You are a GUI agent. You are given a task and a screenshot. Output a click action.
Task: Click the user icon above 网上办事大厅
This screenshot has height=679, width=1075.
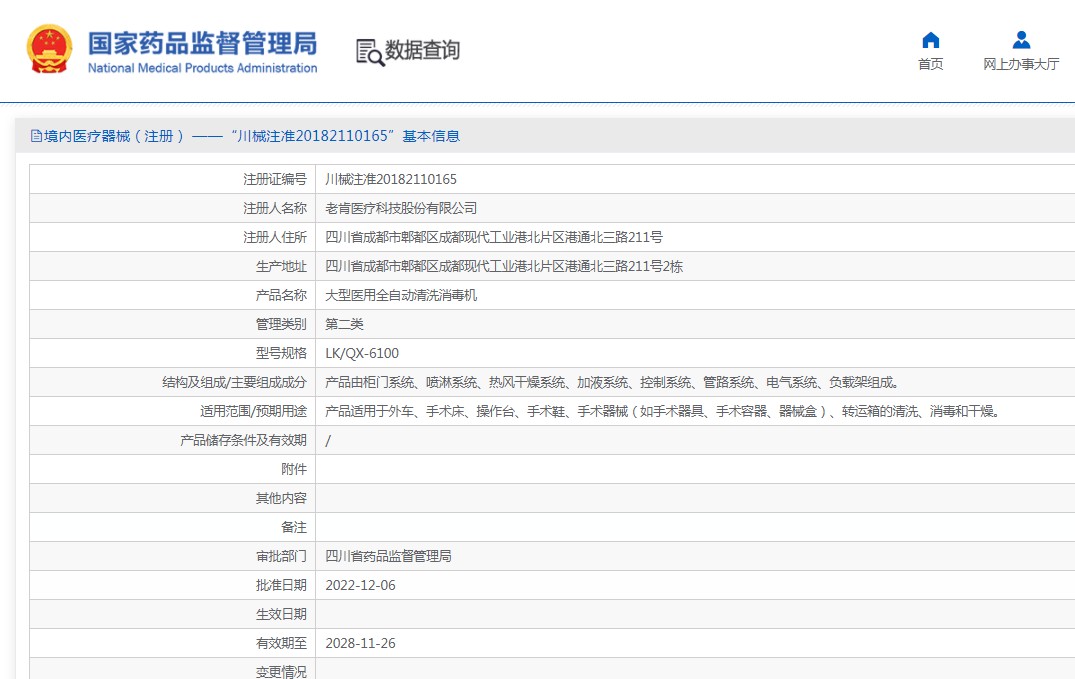point(1020,40)
